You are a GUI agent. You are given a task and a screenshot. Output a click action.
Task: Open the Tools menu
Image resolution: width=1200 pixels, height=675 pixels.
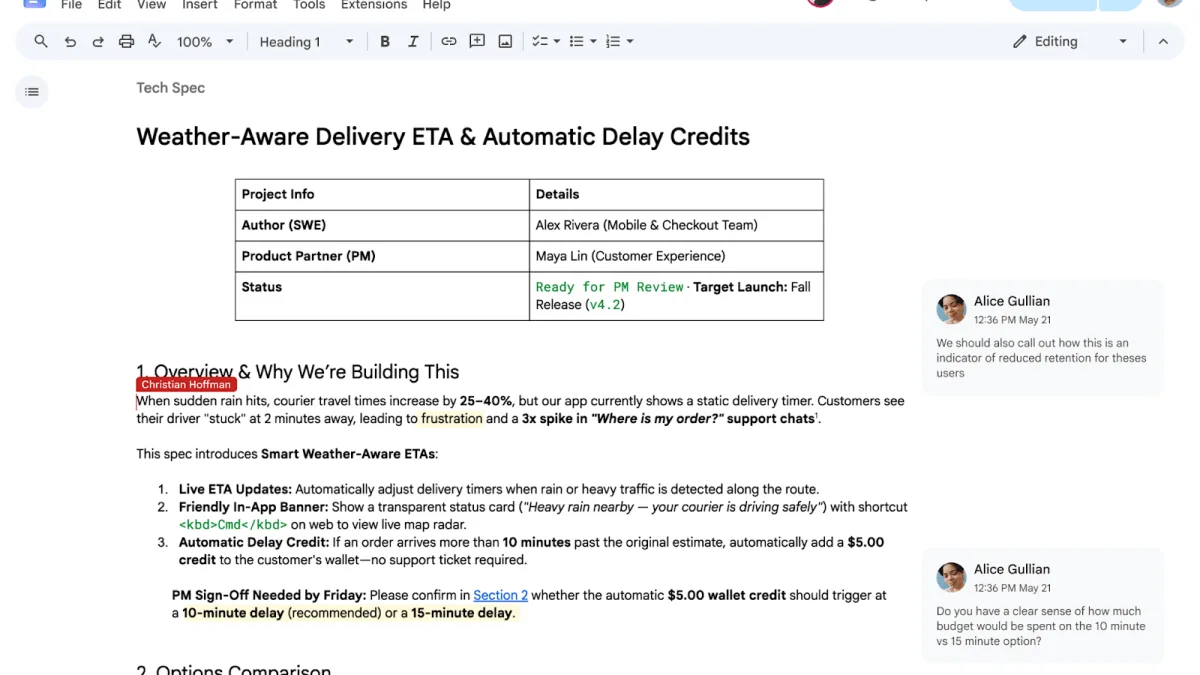coord(309,5)
